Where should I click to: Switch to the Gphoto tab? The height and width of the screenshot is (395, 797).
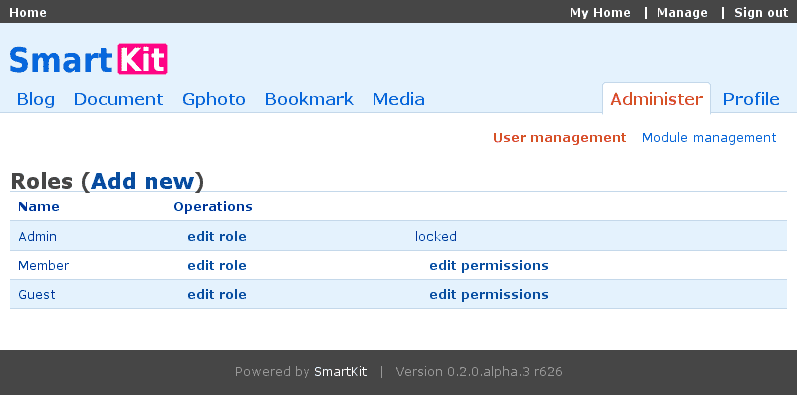(214, 99)
